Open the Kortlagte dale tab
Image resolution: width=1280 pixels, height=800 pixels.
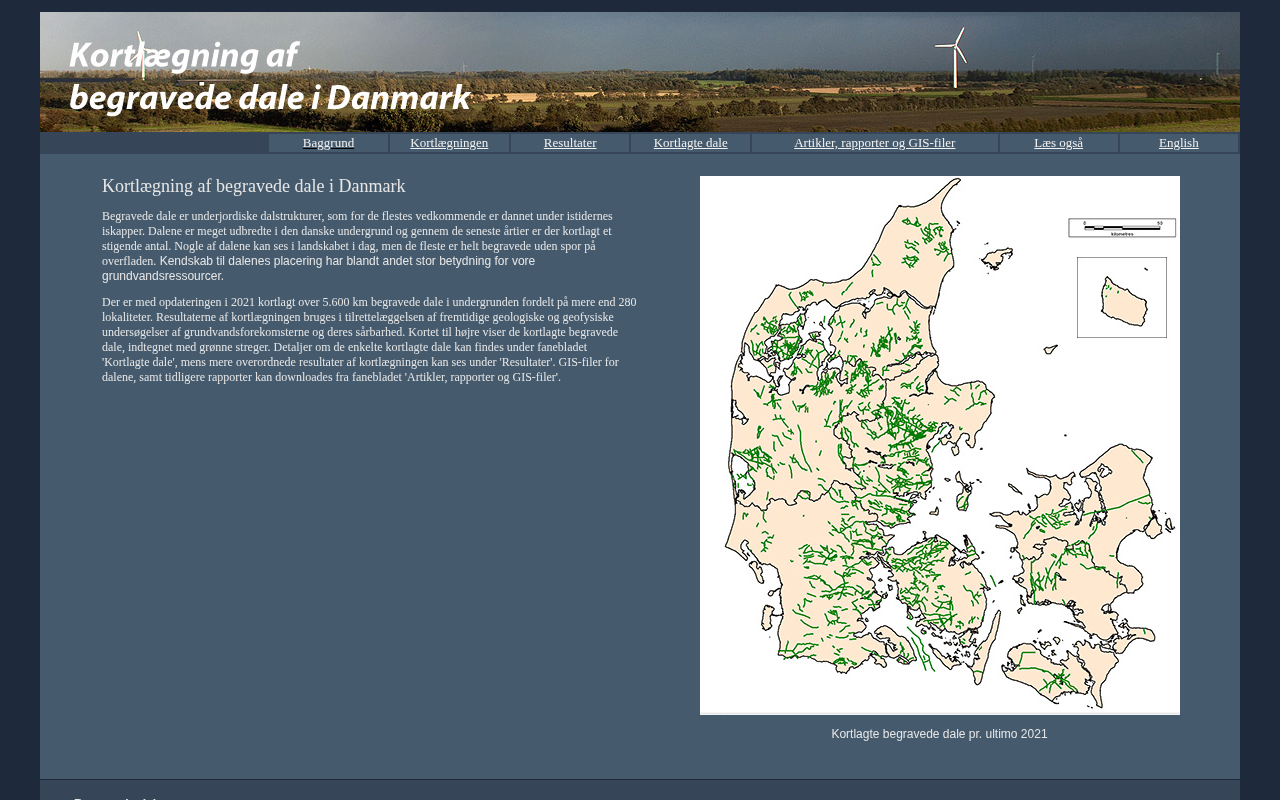coord(690,143)
